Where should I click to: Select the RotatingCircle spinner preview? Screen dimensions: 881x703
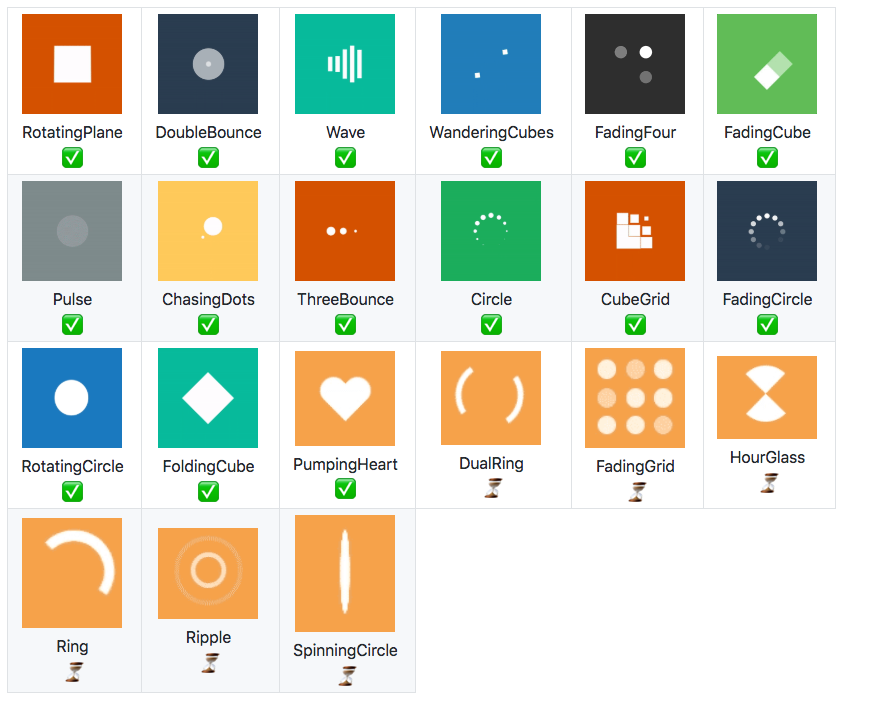[72, 398]
